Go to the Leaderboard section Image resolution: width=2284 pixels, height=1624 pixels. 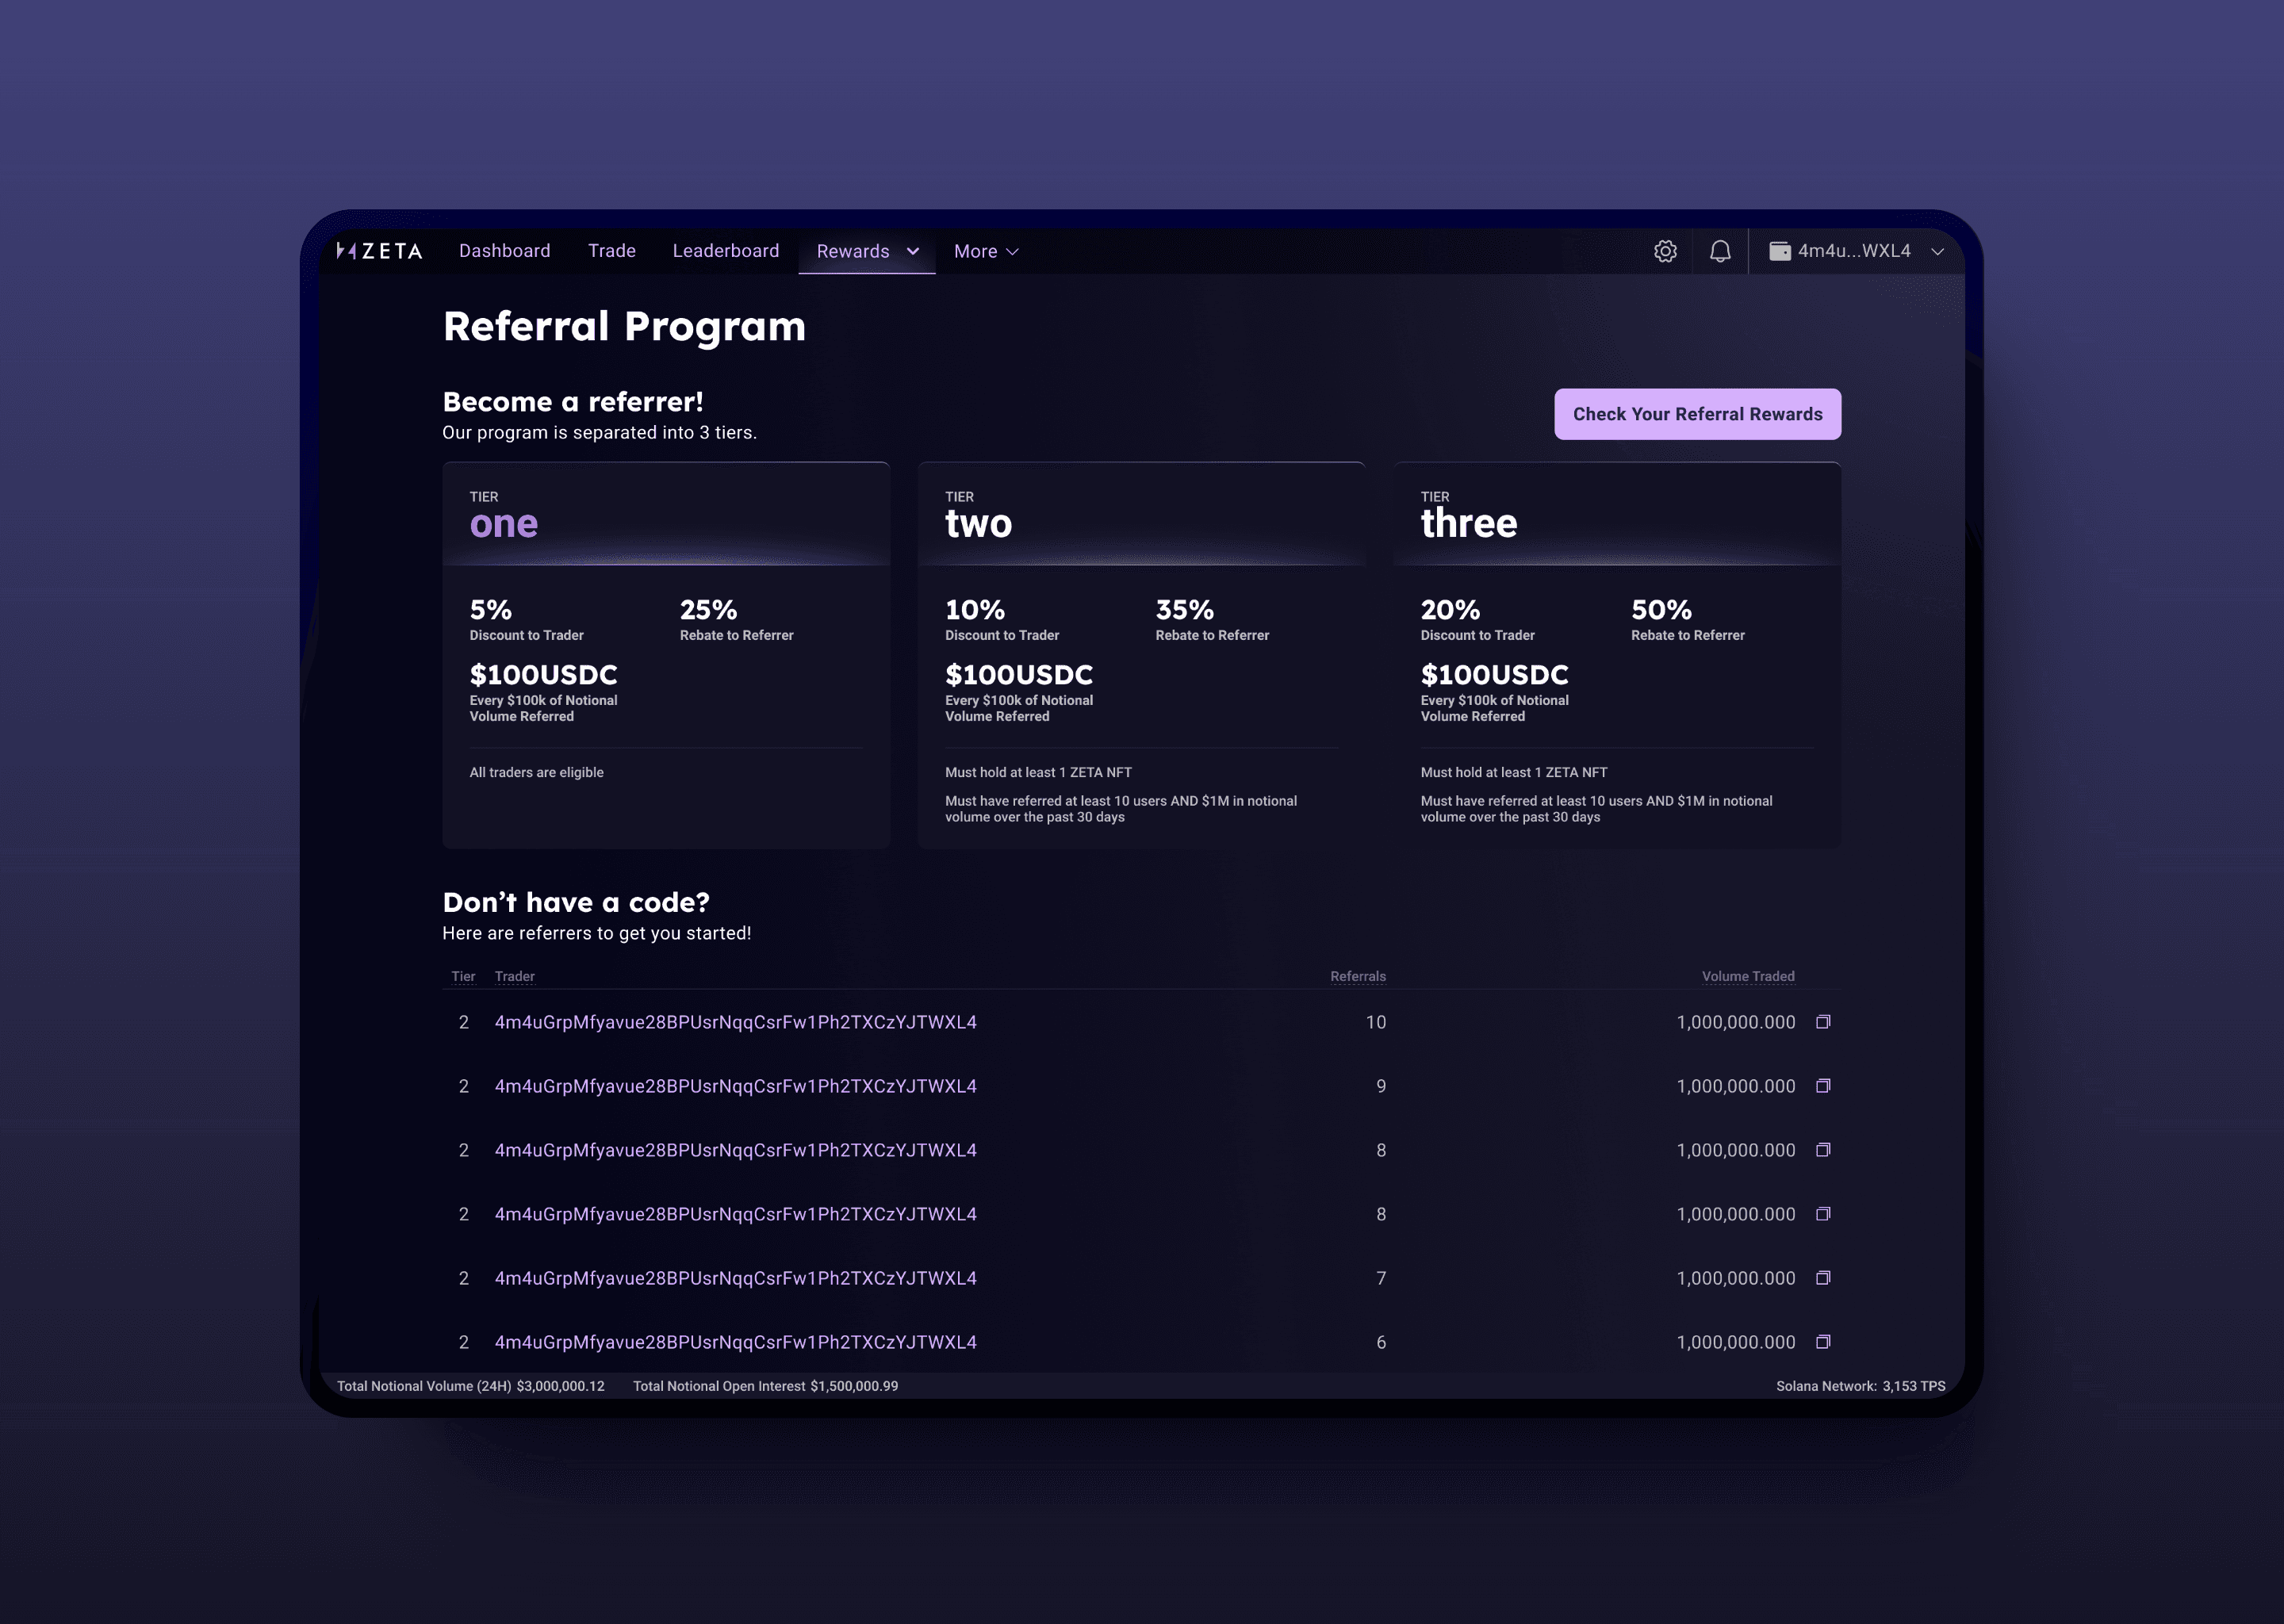tap(726, 251)
